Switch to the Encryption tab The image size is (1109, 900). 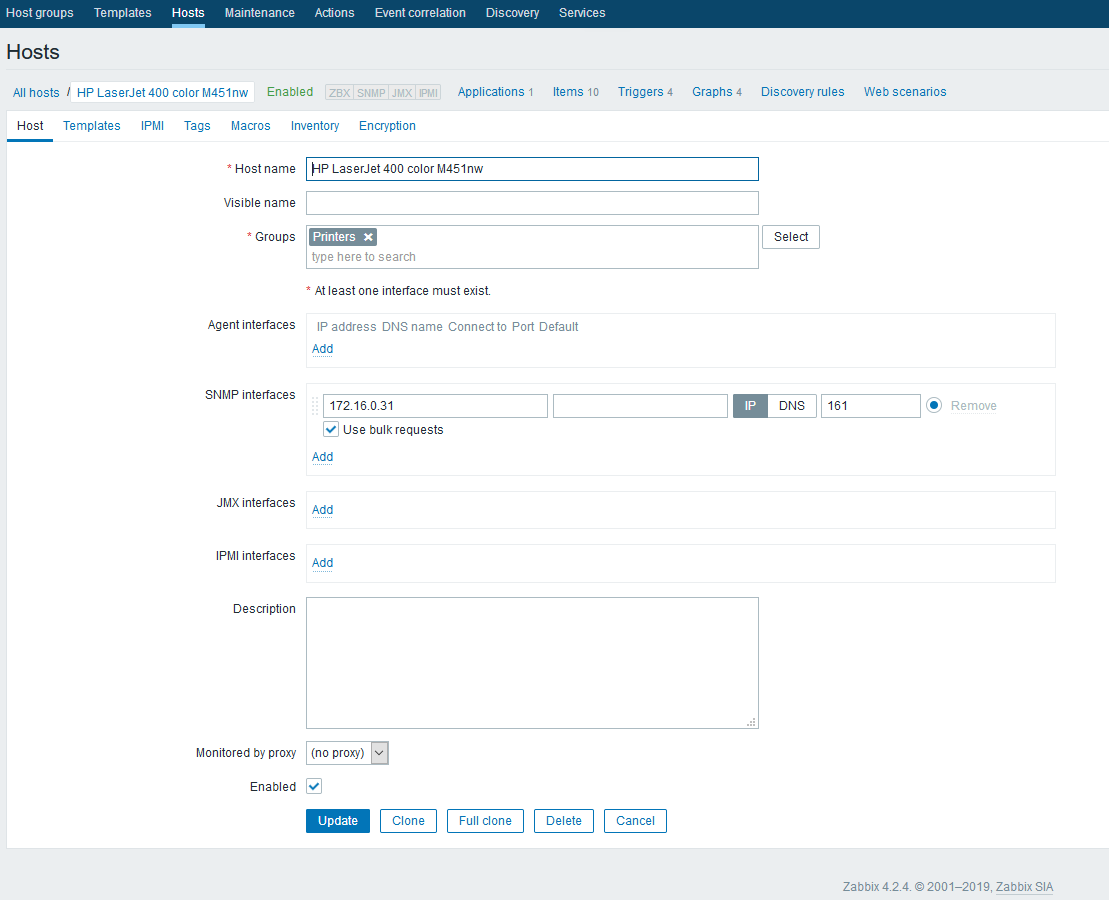[387, 126]
